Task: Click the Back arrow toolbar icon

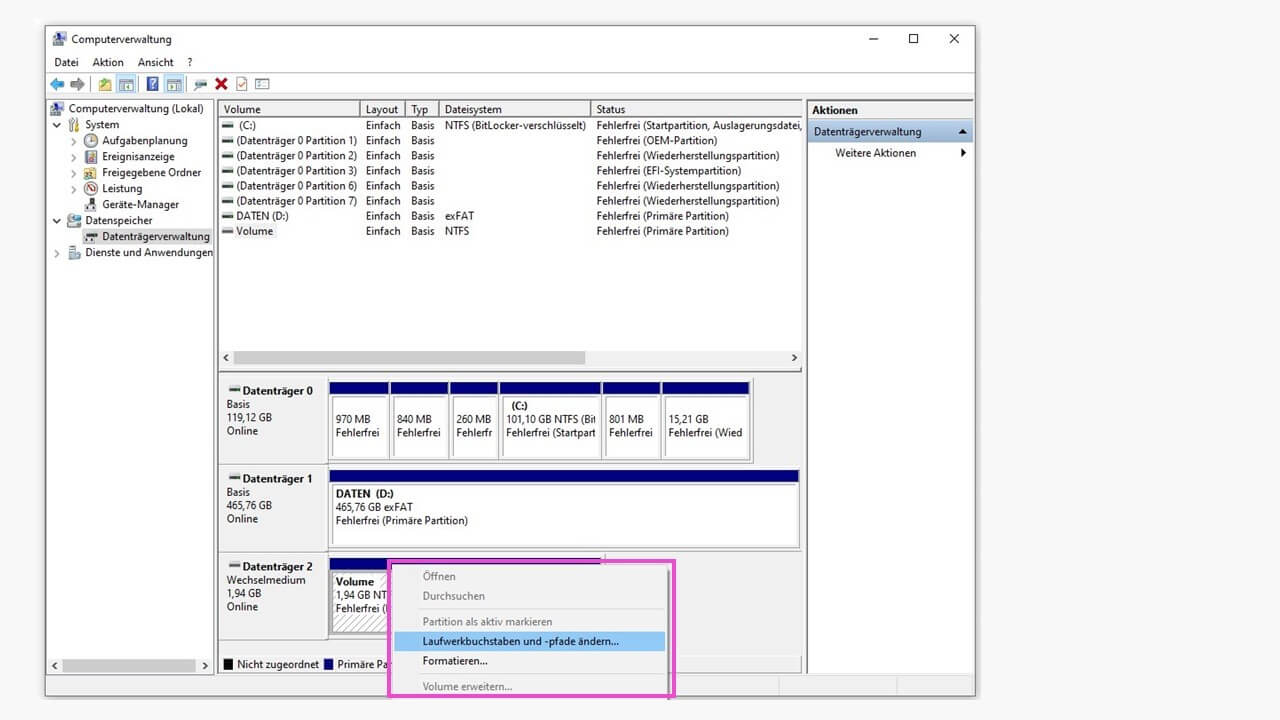Action: 57,84
